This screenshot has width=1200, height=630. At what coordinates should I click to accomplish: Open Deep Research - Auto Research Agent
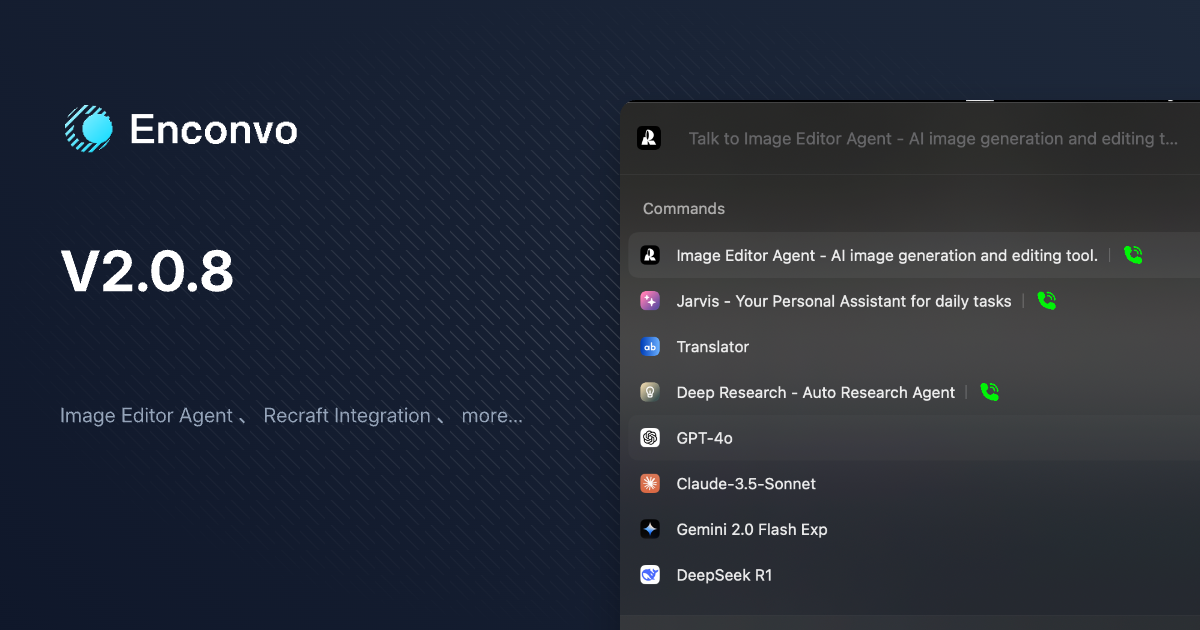click(913, 392)
